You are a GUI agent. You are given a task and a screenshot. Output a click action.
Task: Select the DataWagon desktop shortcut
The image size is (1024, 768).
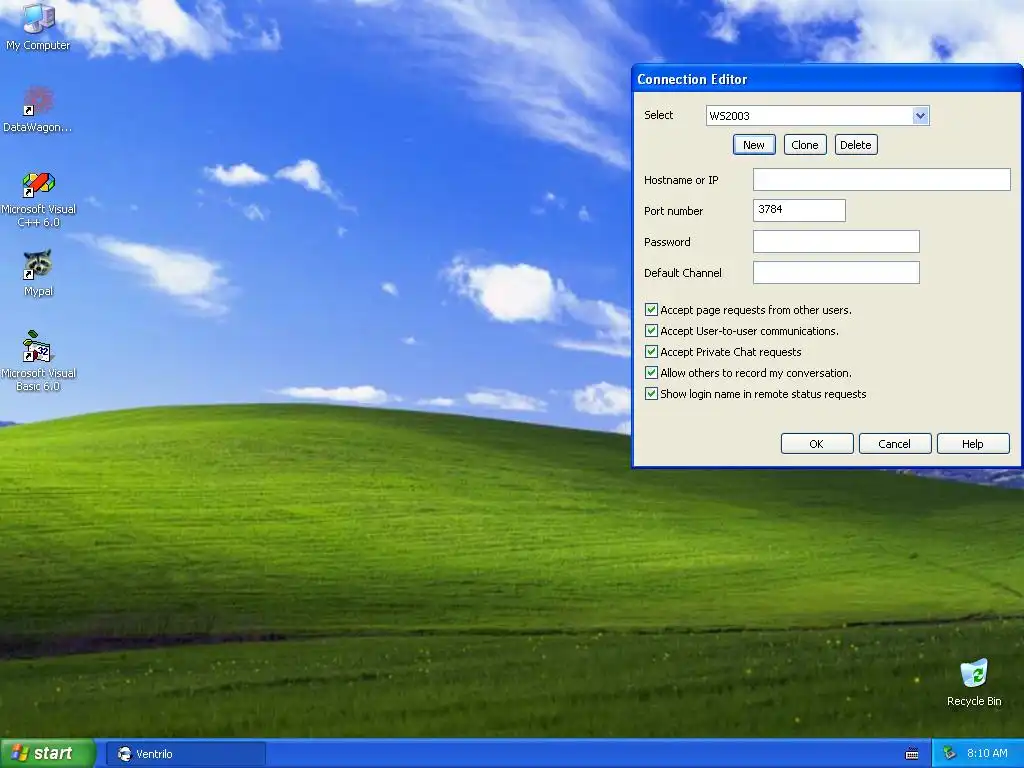click(x=38, y=108)
